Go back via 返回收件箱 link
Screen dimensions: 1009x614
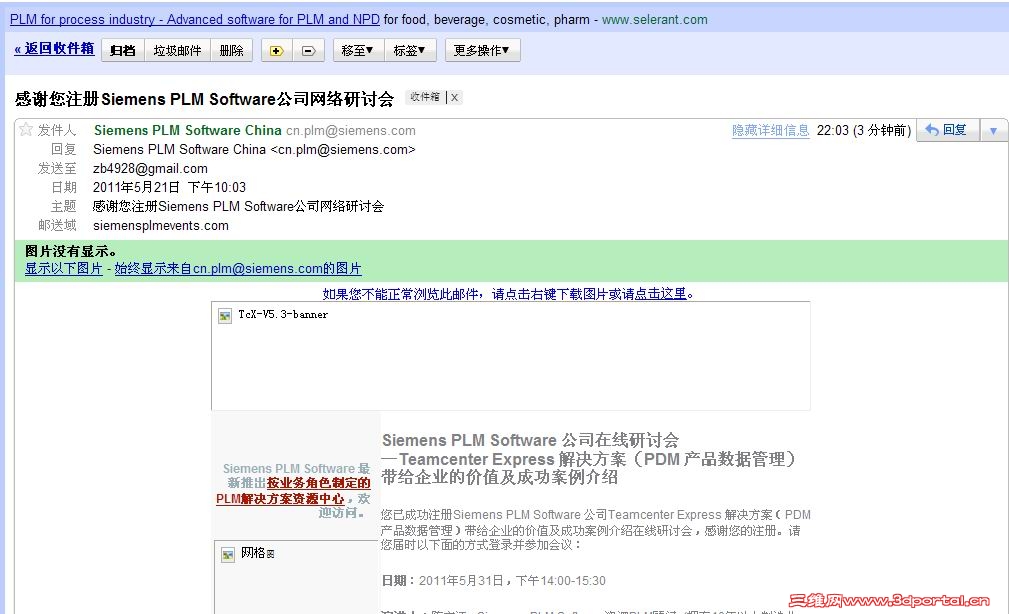[x=54, y=49]
